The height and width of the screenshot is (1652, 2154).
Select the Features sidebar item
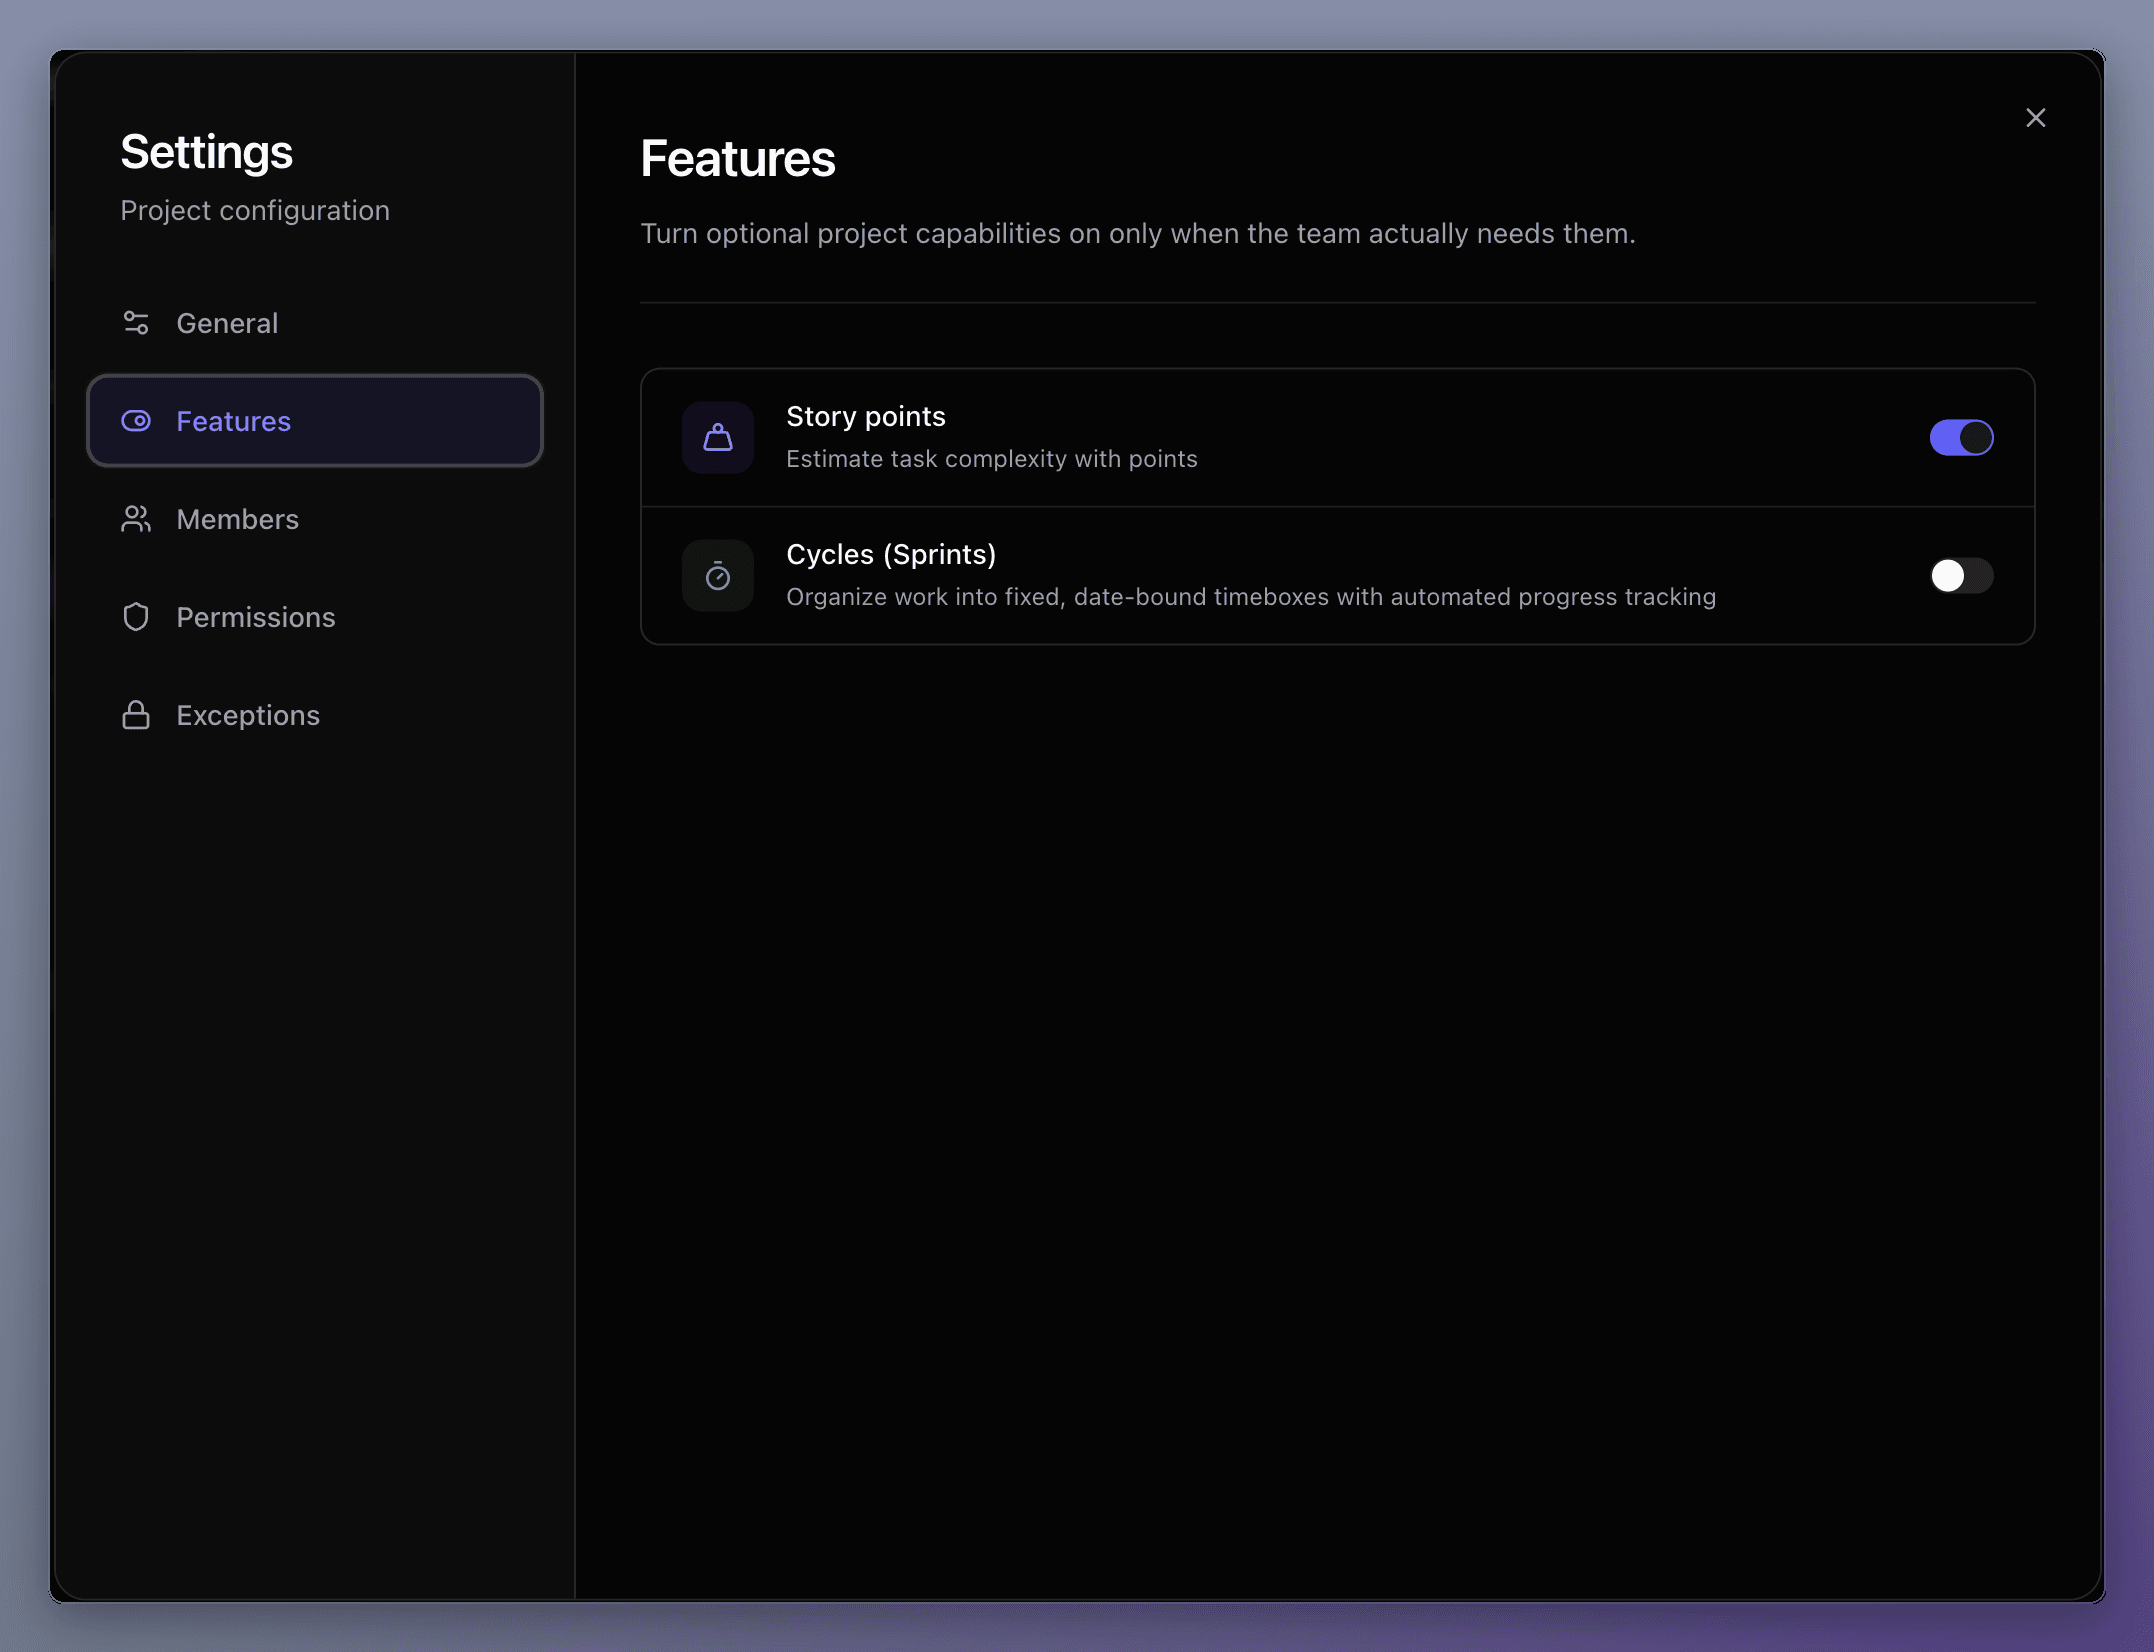[315, 421]
